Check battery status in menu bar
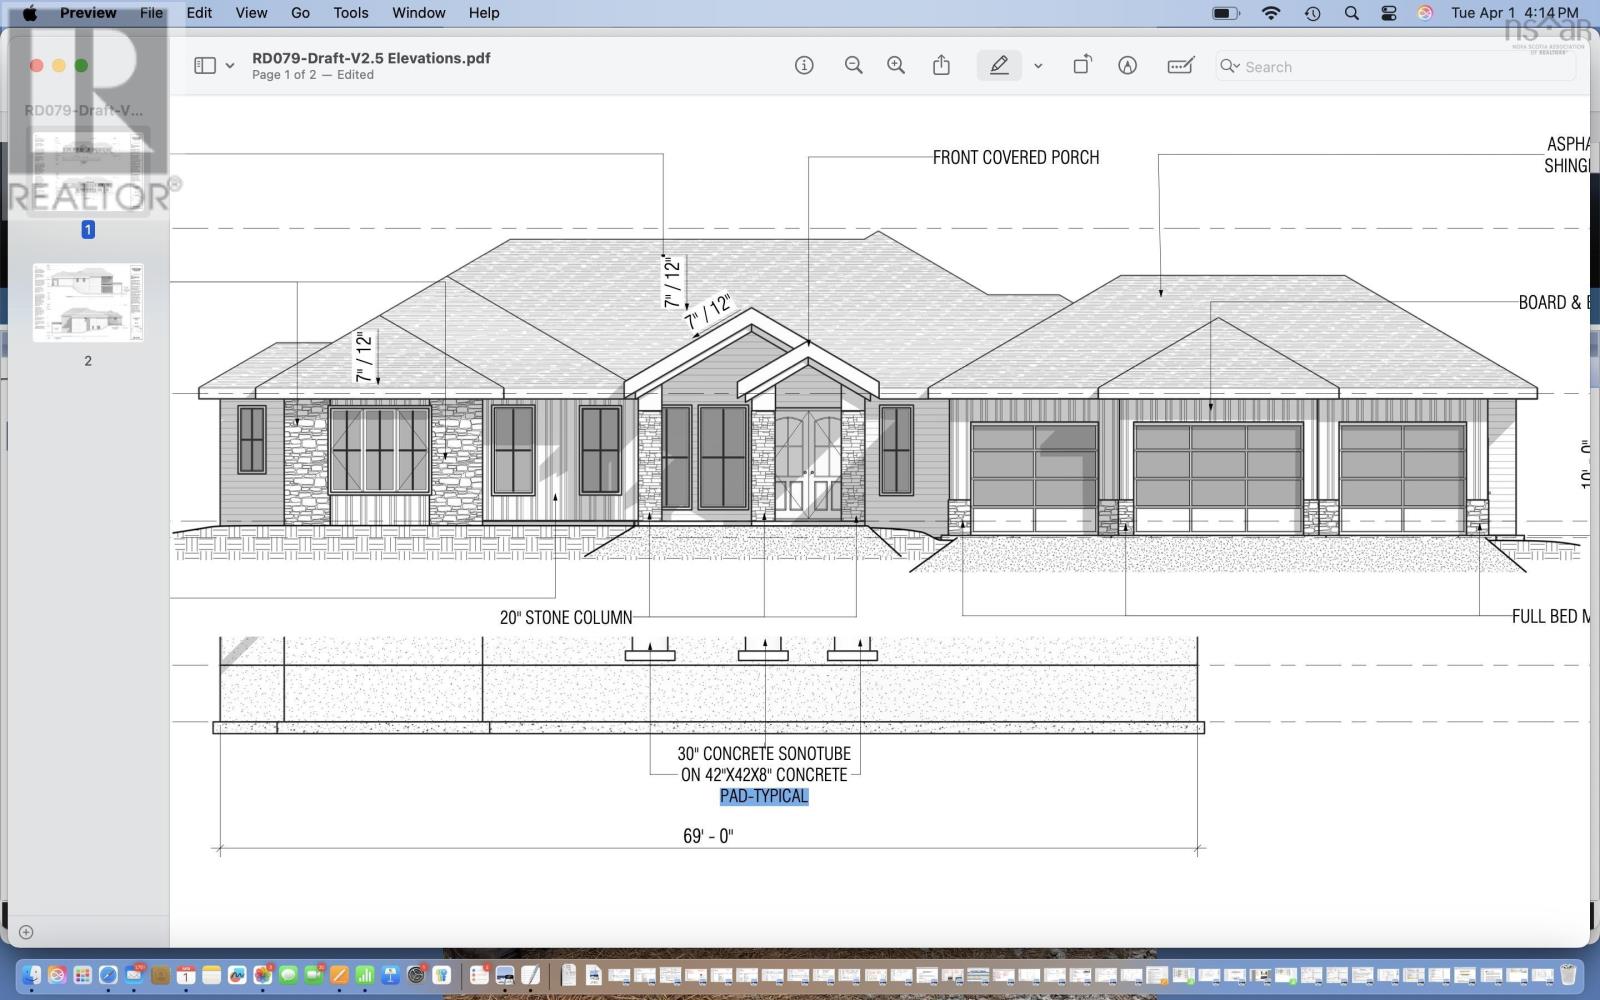Image resolution: width=1600 pixels, height=1000 pixels. click(x=1226, y=13)
